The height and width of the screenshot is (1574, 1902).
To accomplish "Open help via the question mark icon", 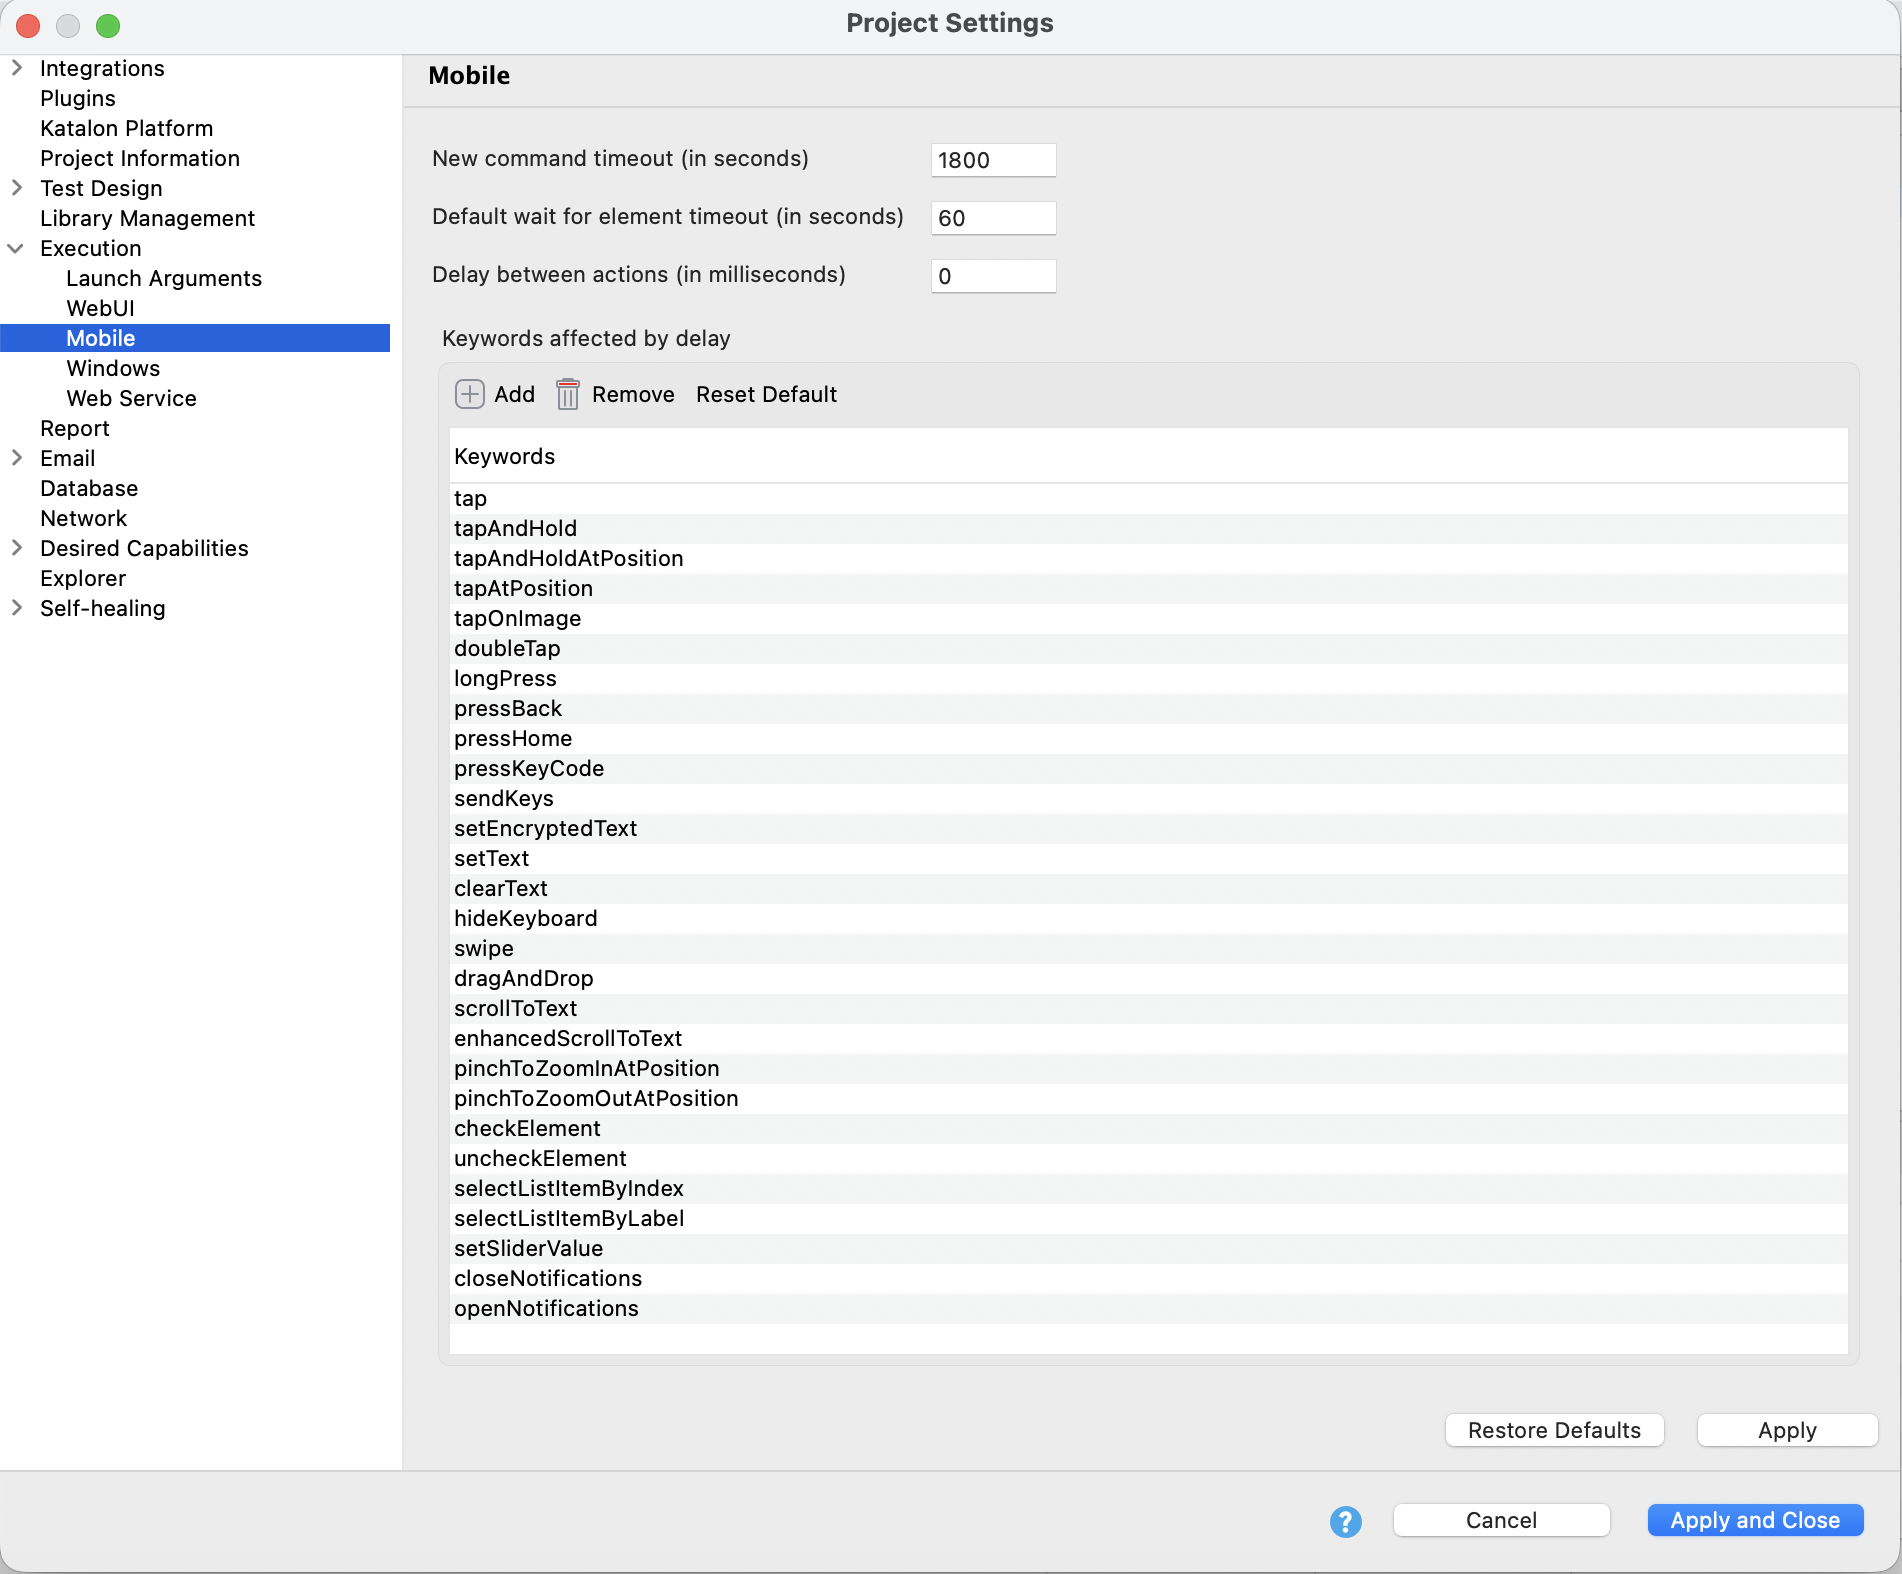I will (x=1345, y=1521).
